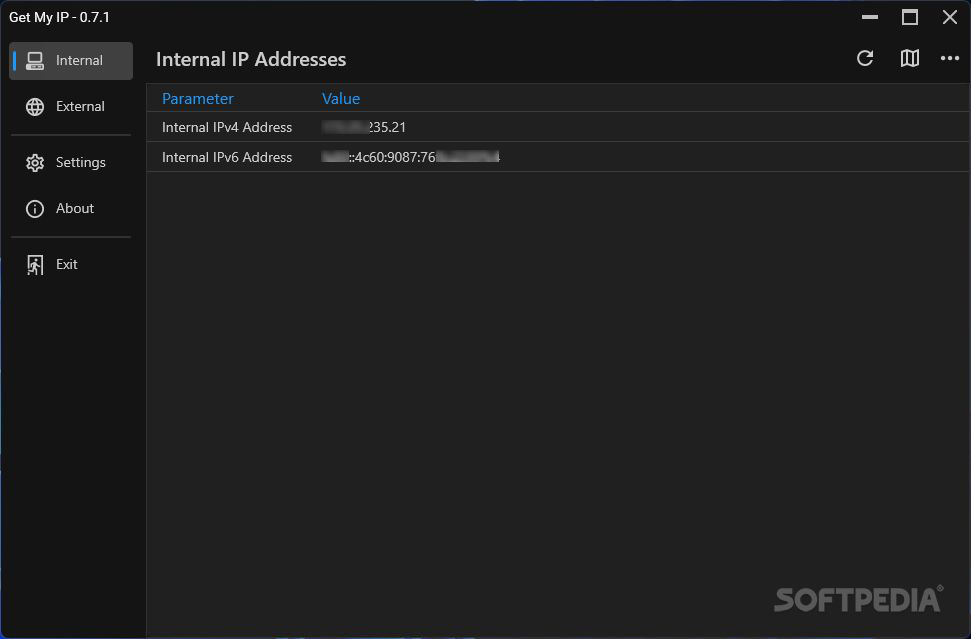Open the map view icon
This screenshot has width=971, height=639.
(x=910, y=58)
